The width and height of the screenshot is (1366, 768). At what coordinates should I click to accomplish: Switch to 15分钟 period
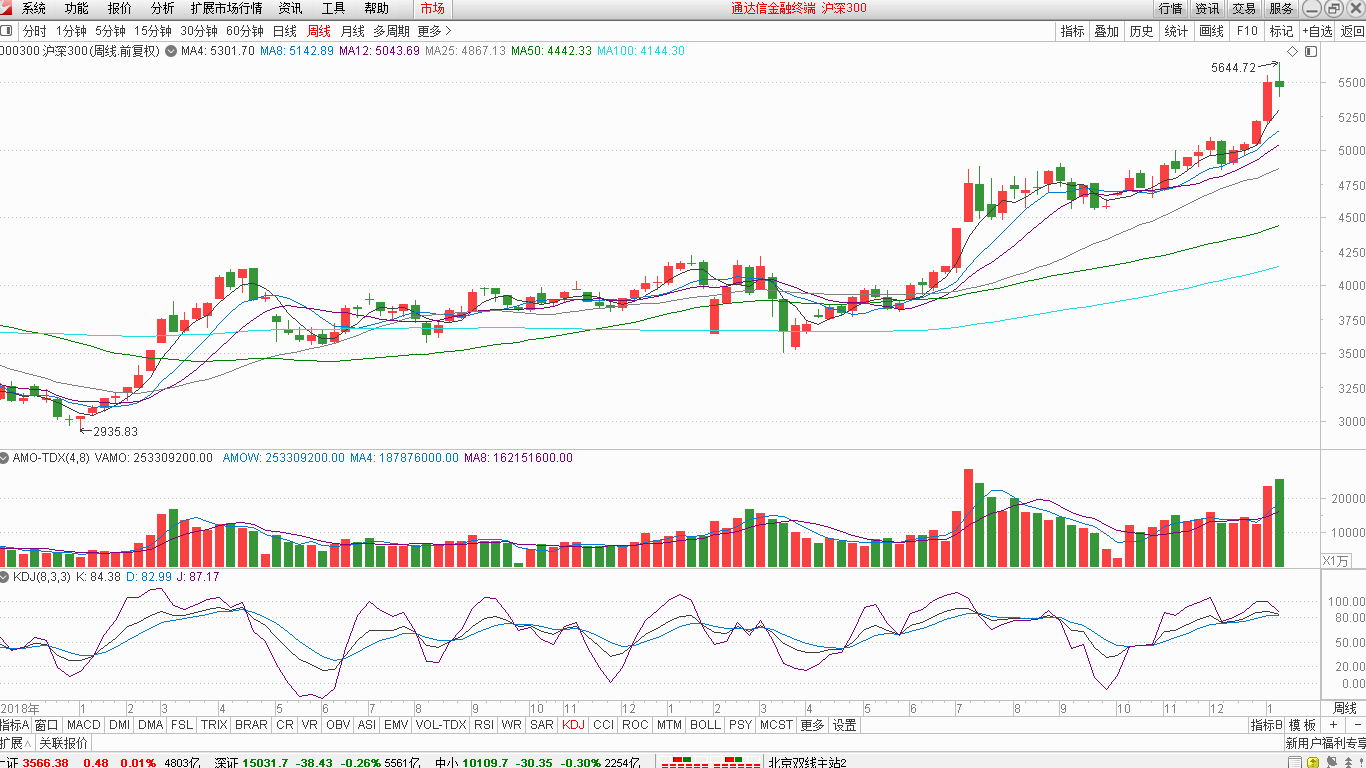coord(153,31)
